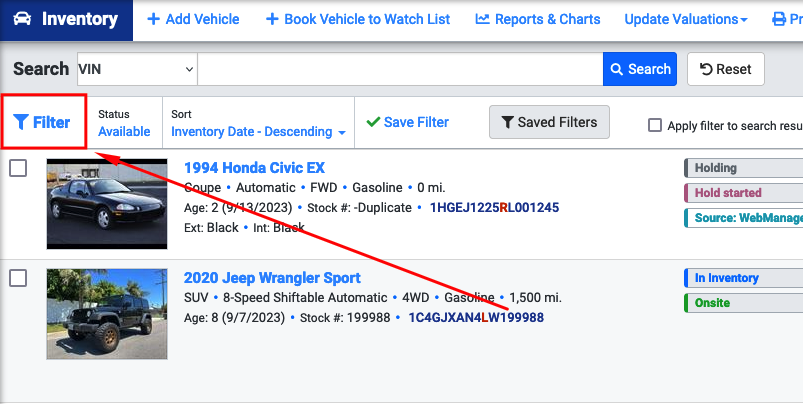This screenshot has height=404, width=803.
Task: Click the magnifier icon on Search button
Action: (x=617, y=69)
